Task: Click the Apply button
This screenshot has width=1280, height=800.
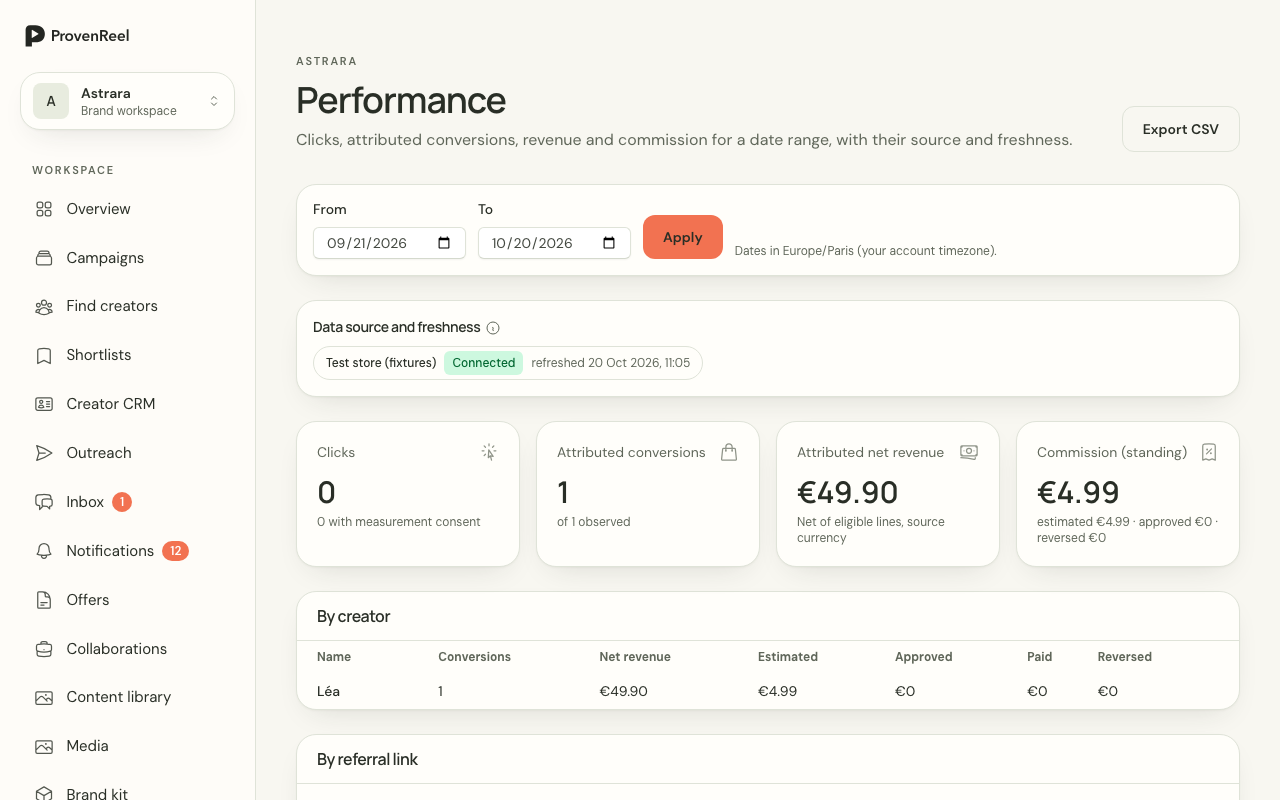Action: (683, 237)
